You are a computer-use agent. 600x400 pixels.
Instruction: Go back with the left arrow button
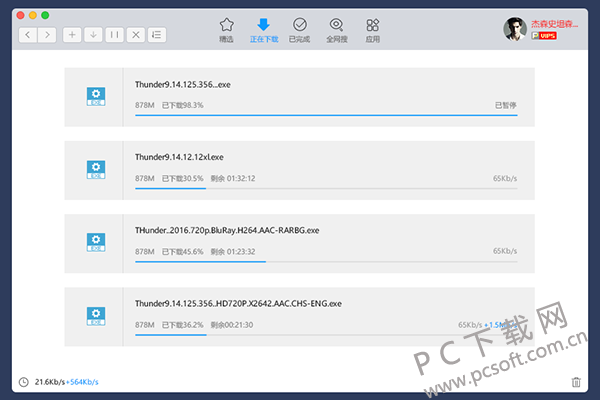point(28,35)
